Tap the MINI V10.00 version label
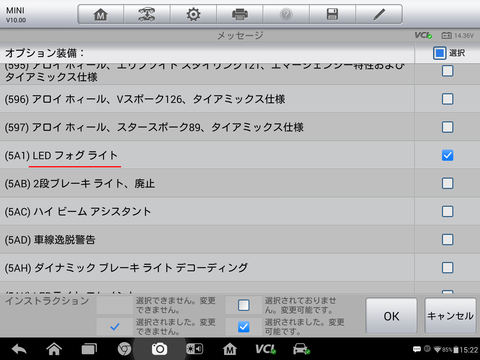This screenshot has width=480, height=360. pos(16,15)
